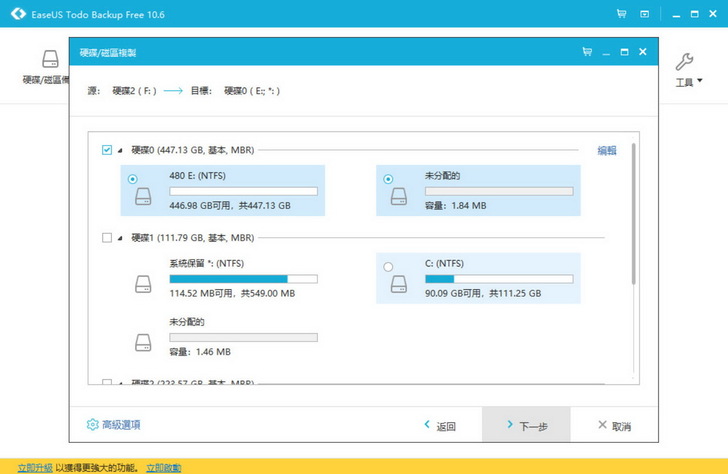This screenshot has width=728, height=474.
Task: Click the 系統保留 partition drive icon
Action: (x=145, y=285)
